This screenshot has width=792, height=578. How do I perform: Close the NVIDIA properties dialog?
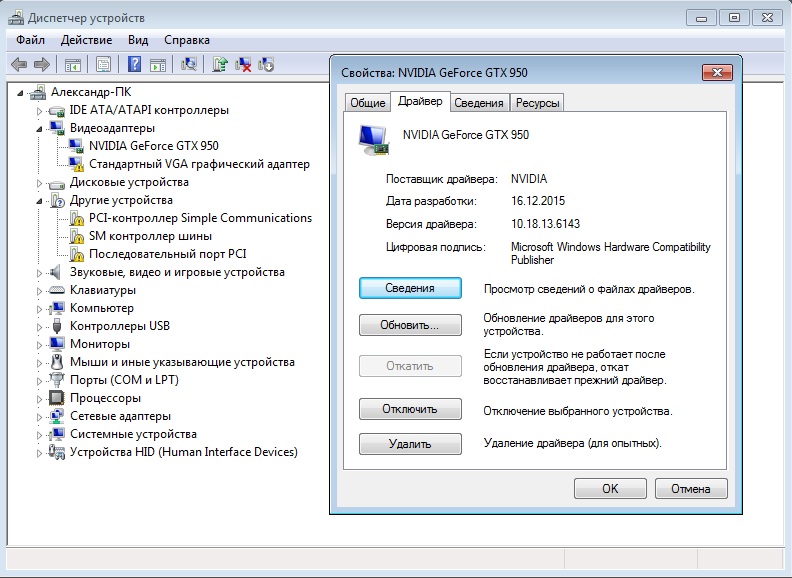point(717,73)
